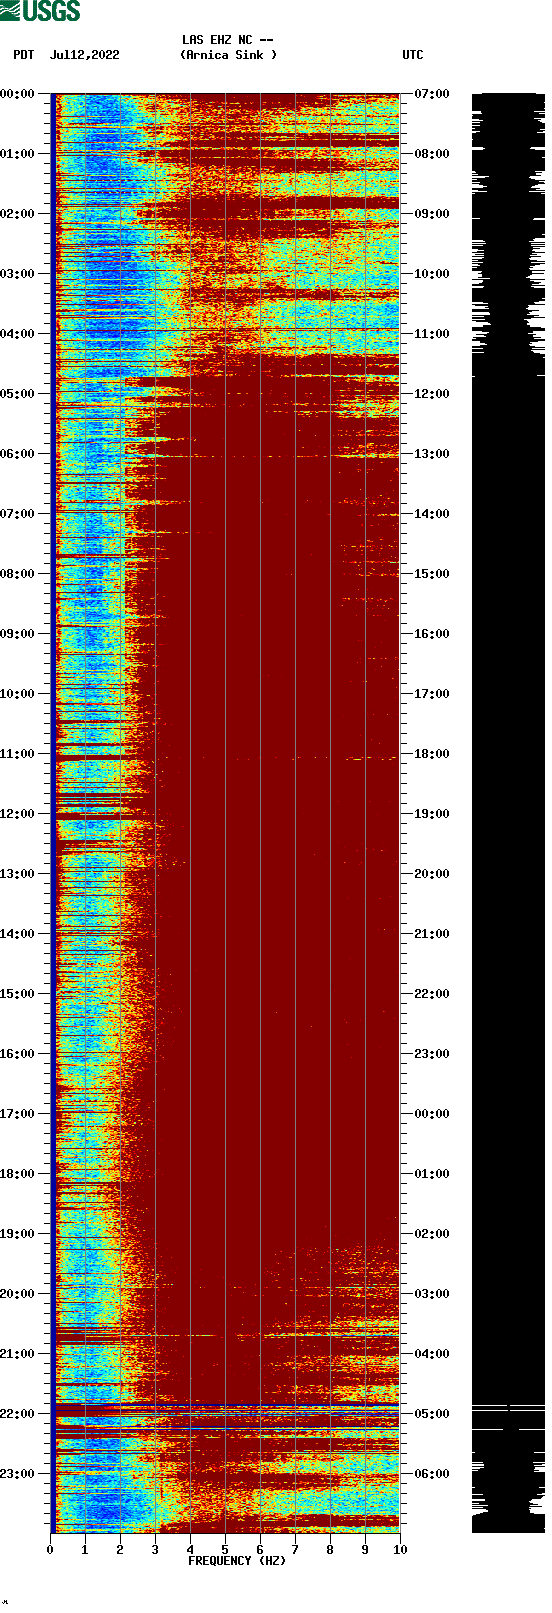The image size is (552, 1613).
Task: Click the 6 Hz frequency tick label
Action: [260, 1550]
